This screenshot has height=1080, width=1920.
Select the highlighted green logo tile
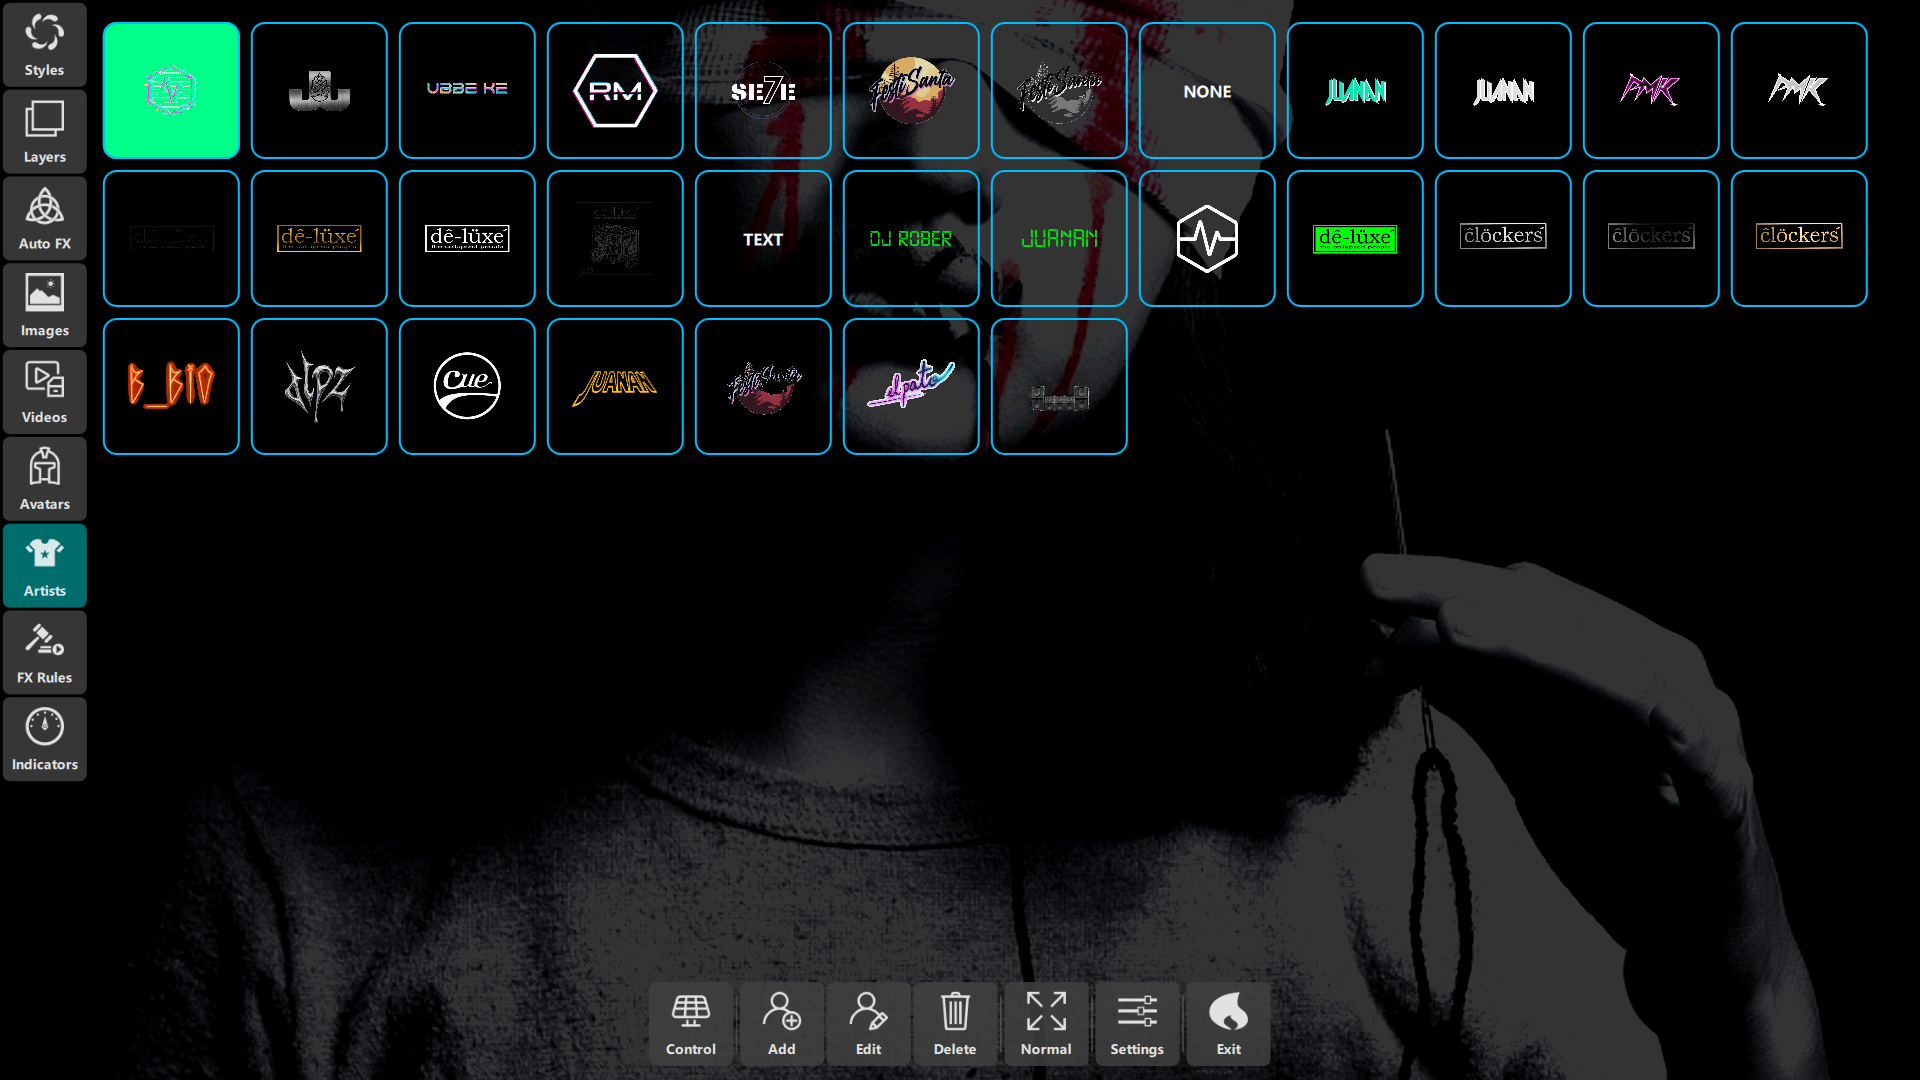(x=171, y=90)
